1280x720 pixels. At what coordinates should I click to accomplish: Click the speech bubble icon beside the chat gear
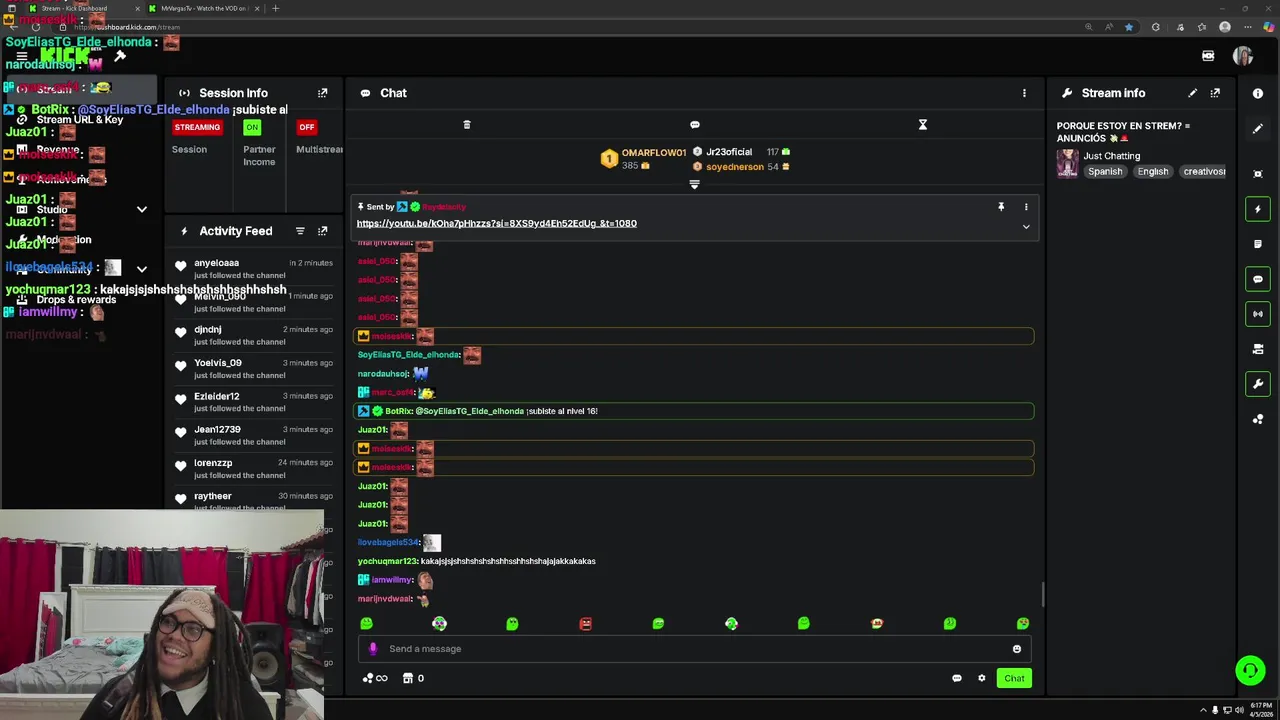957,678
